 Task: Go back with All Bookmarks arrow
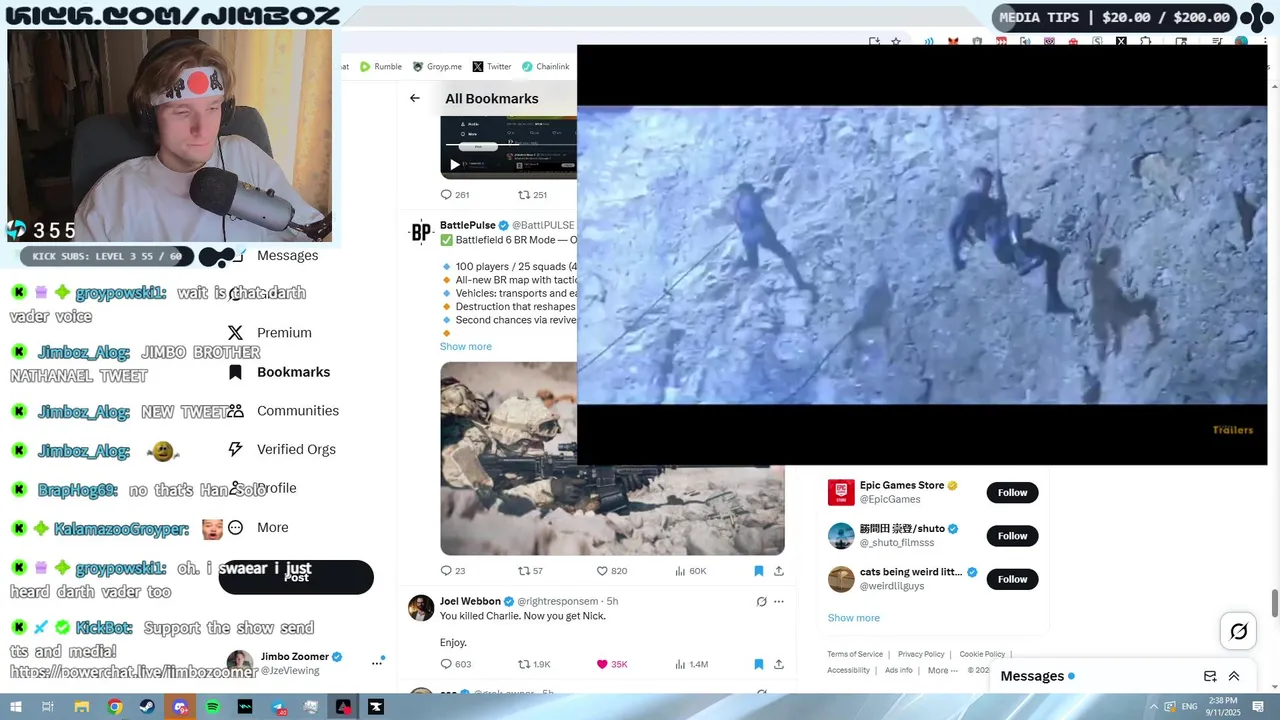(414, 98)
